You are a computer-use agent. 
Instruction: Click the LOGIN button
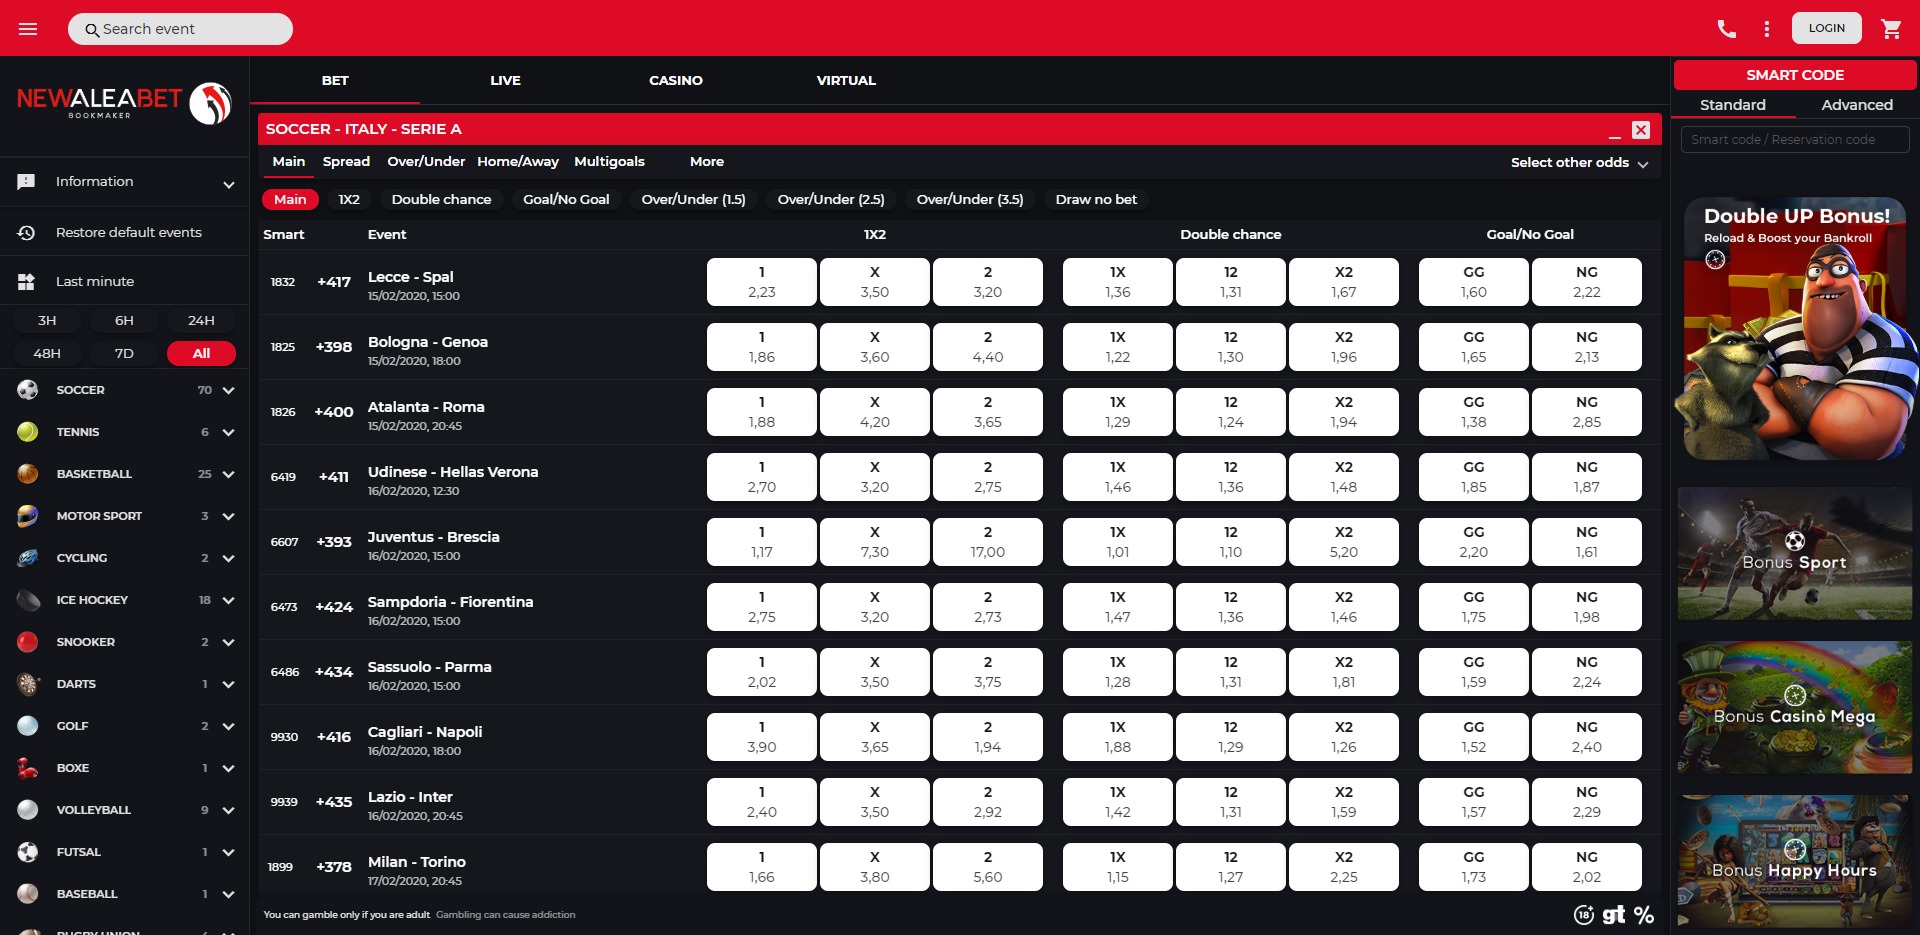coord(1826,28)
